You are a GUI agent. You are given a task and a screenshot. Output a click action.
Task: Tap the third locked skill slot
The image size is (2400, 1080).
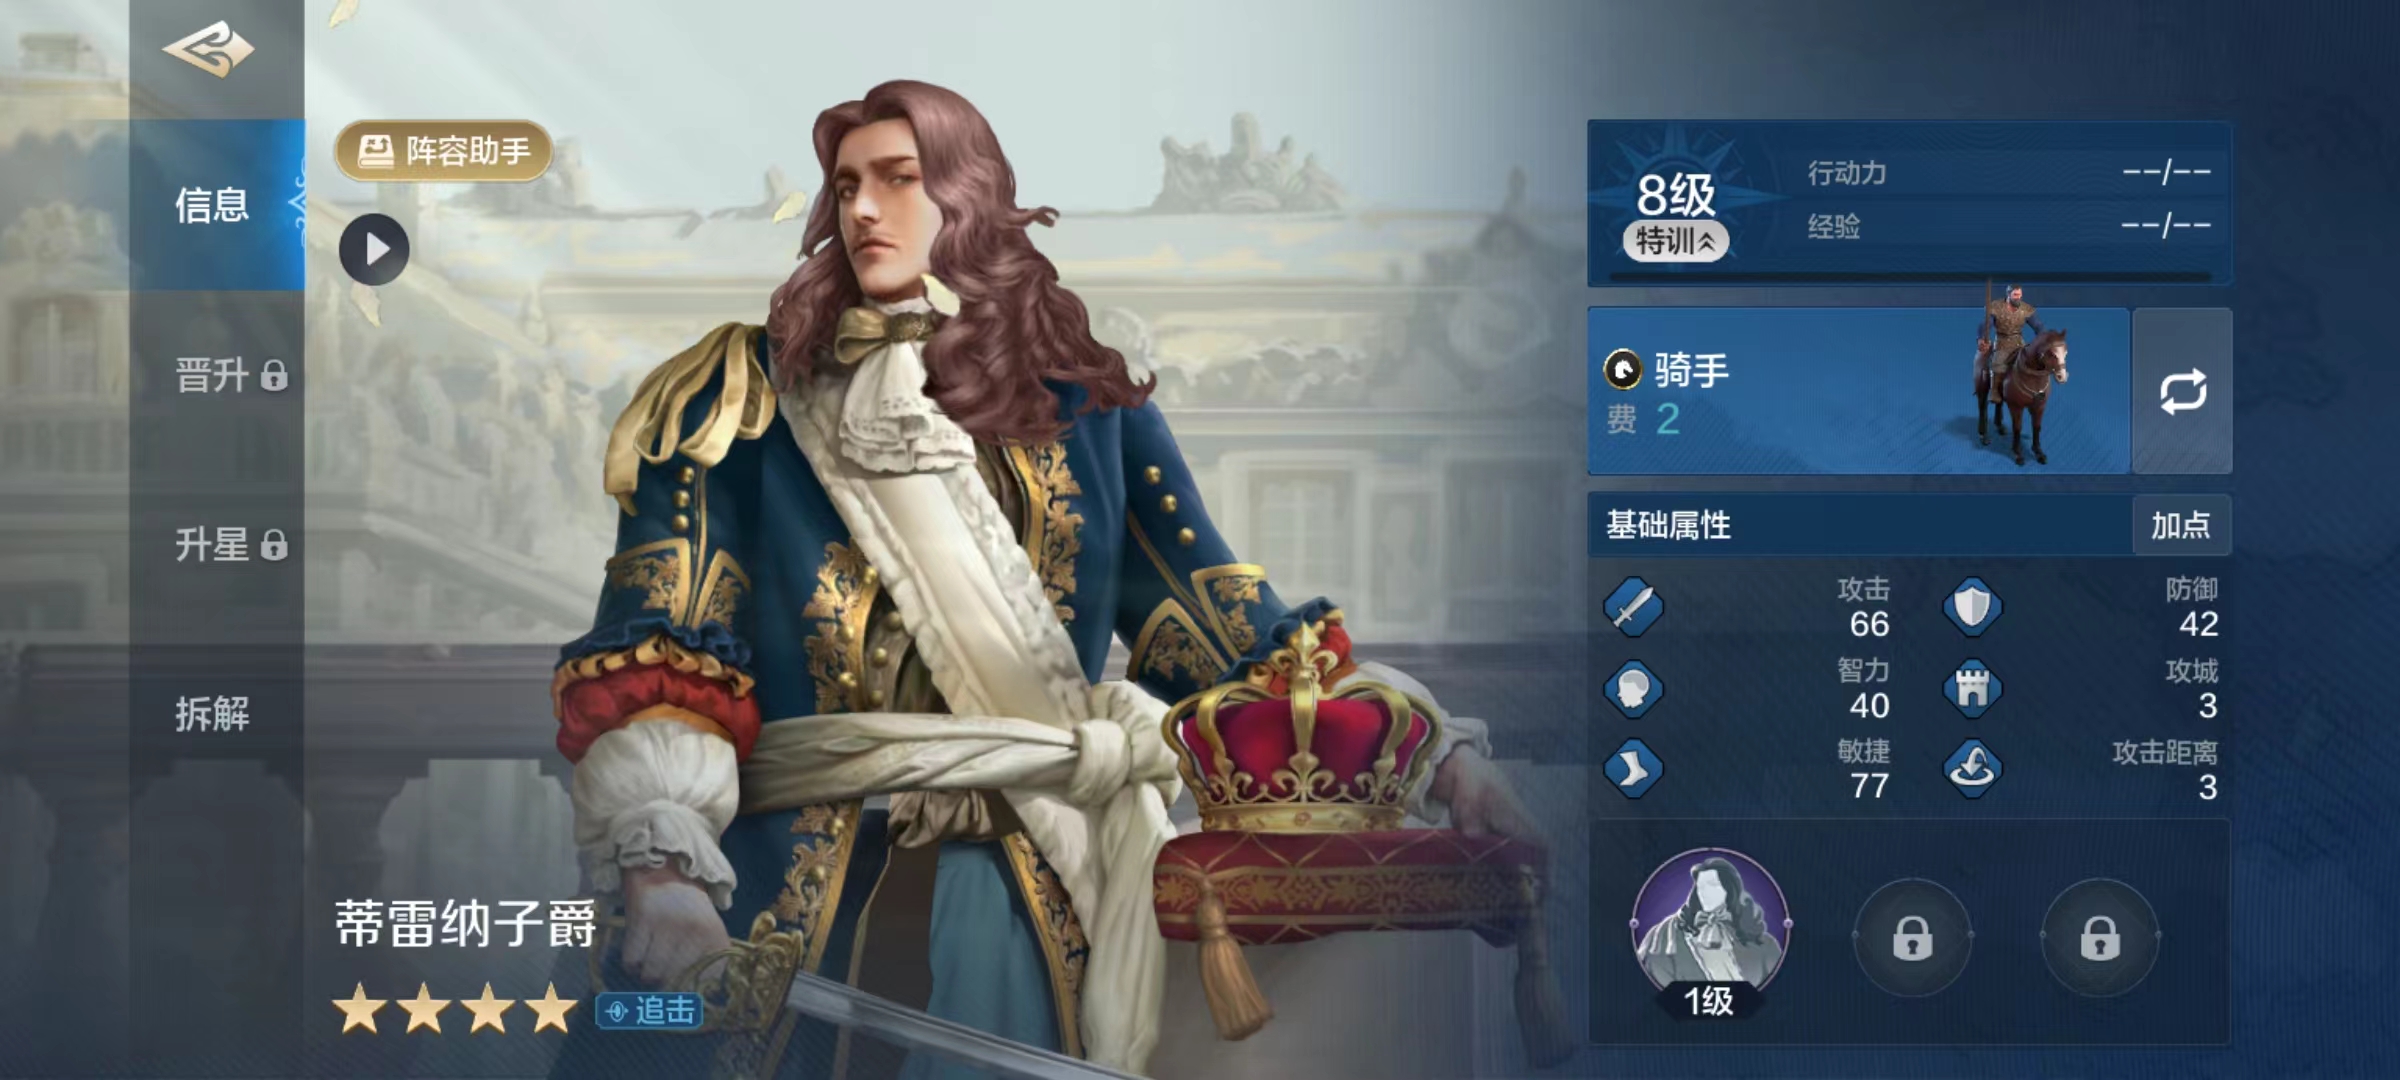[2099, 937]
